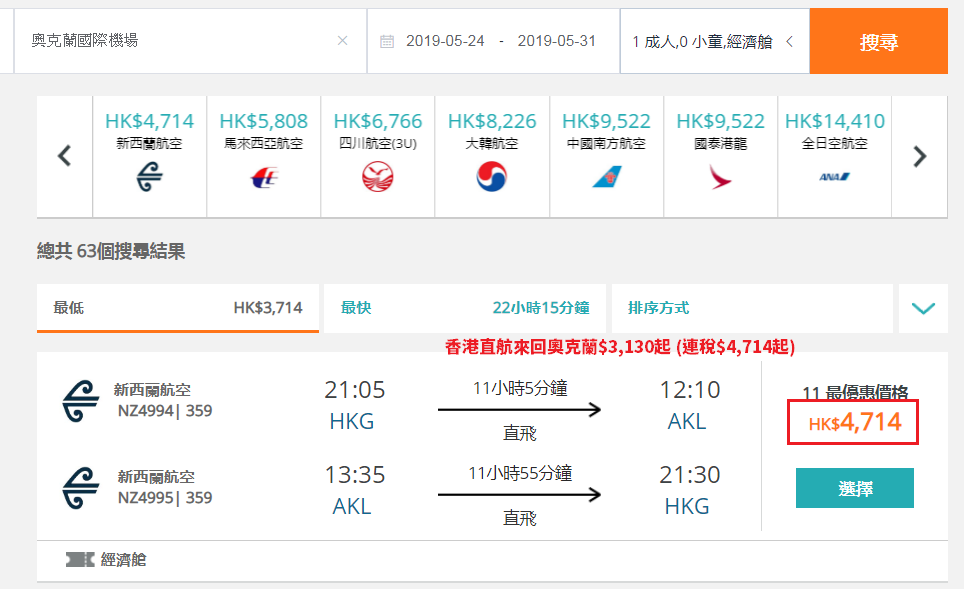Click the 選擇 button for NZ4994 flight
The width and height of the screenshot is (964, 589).
(855, 488)
